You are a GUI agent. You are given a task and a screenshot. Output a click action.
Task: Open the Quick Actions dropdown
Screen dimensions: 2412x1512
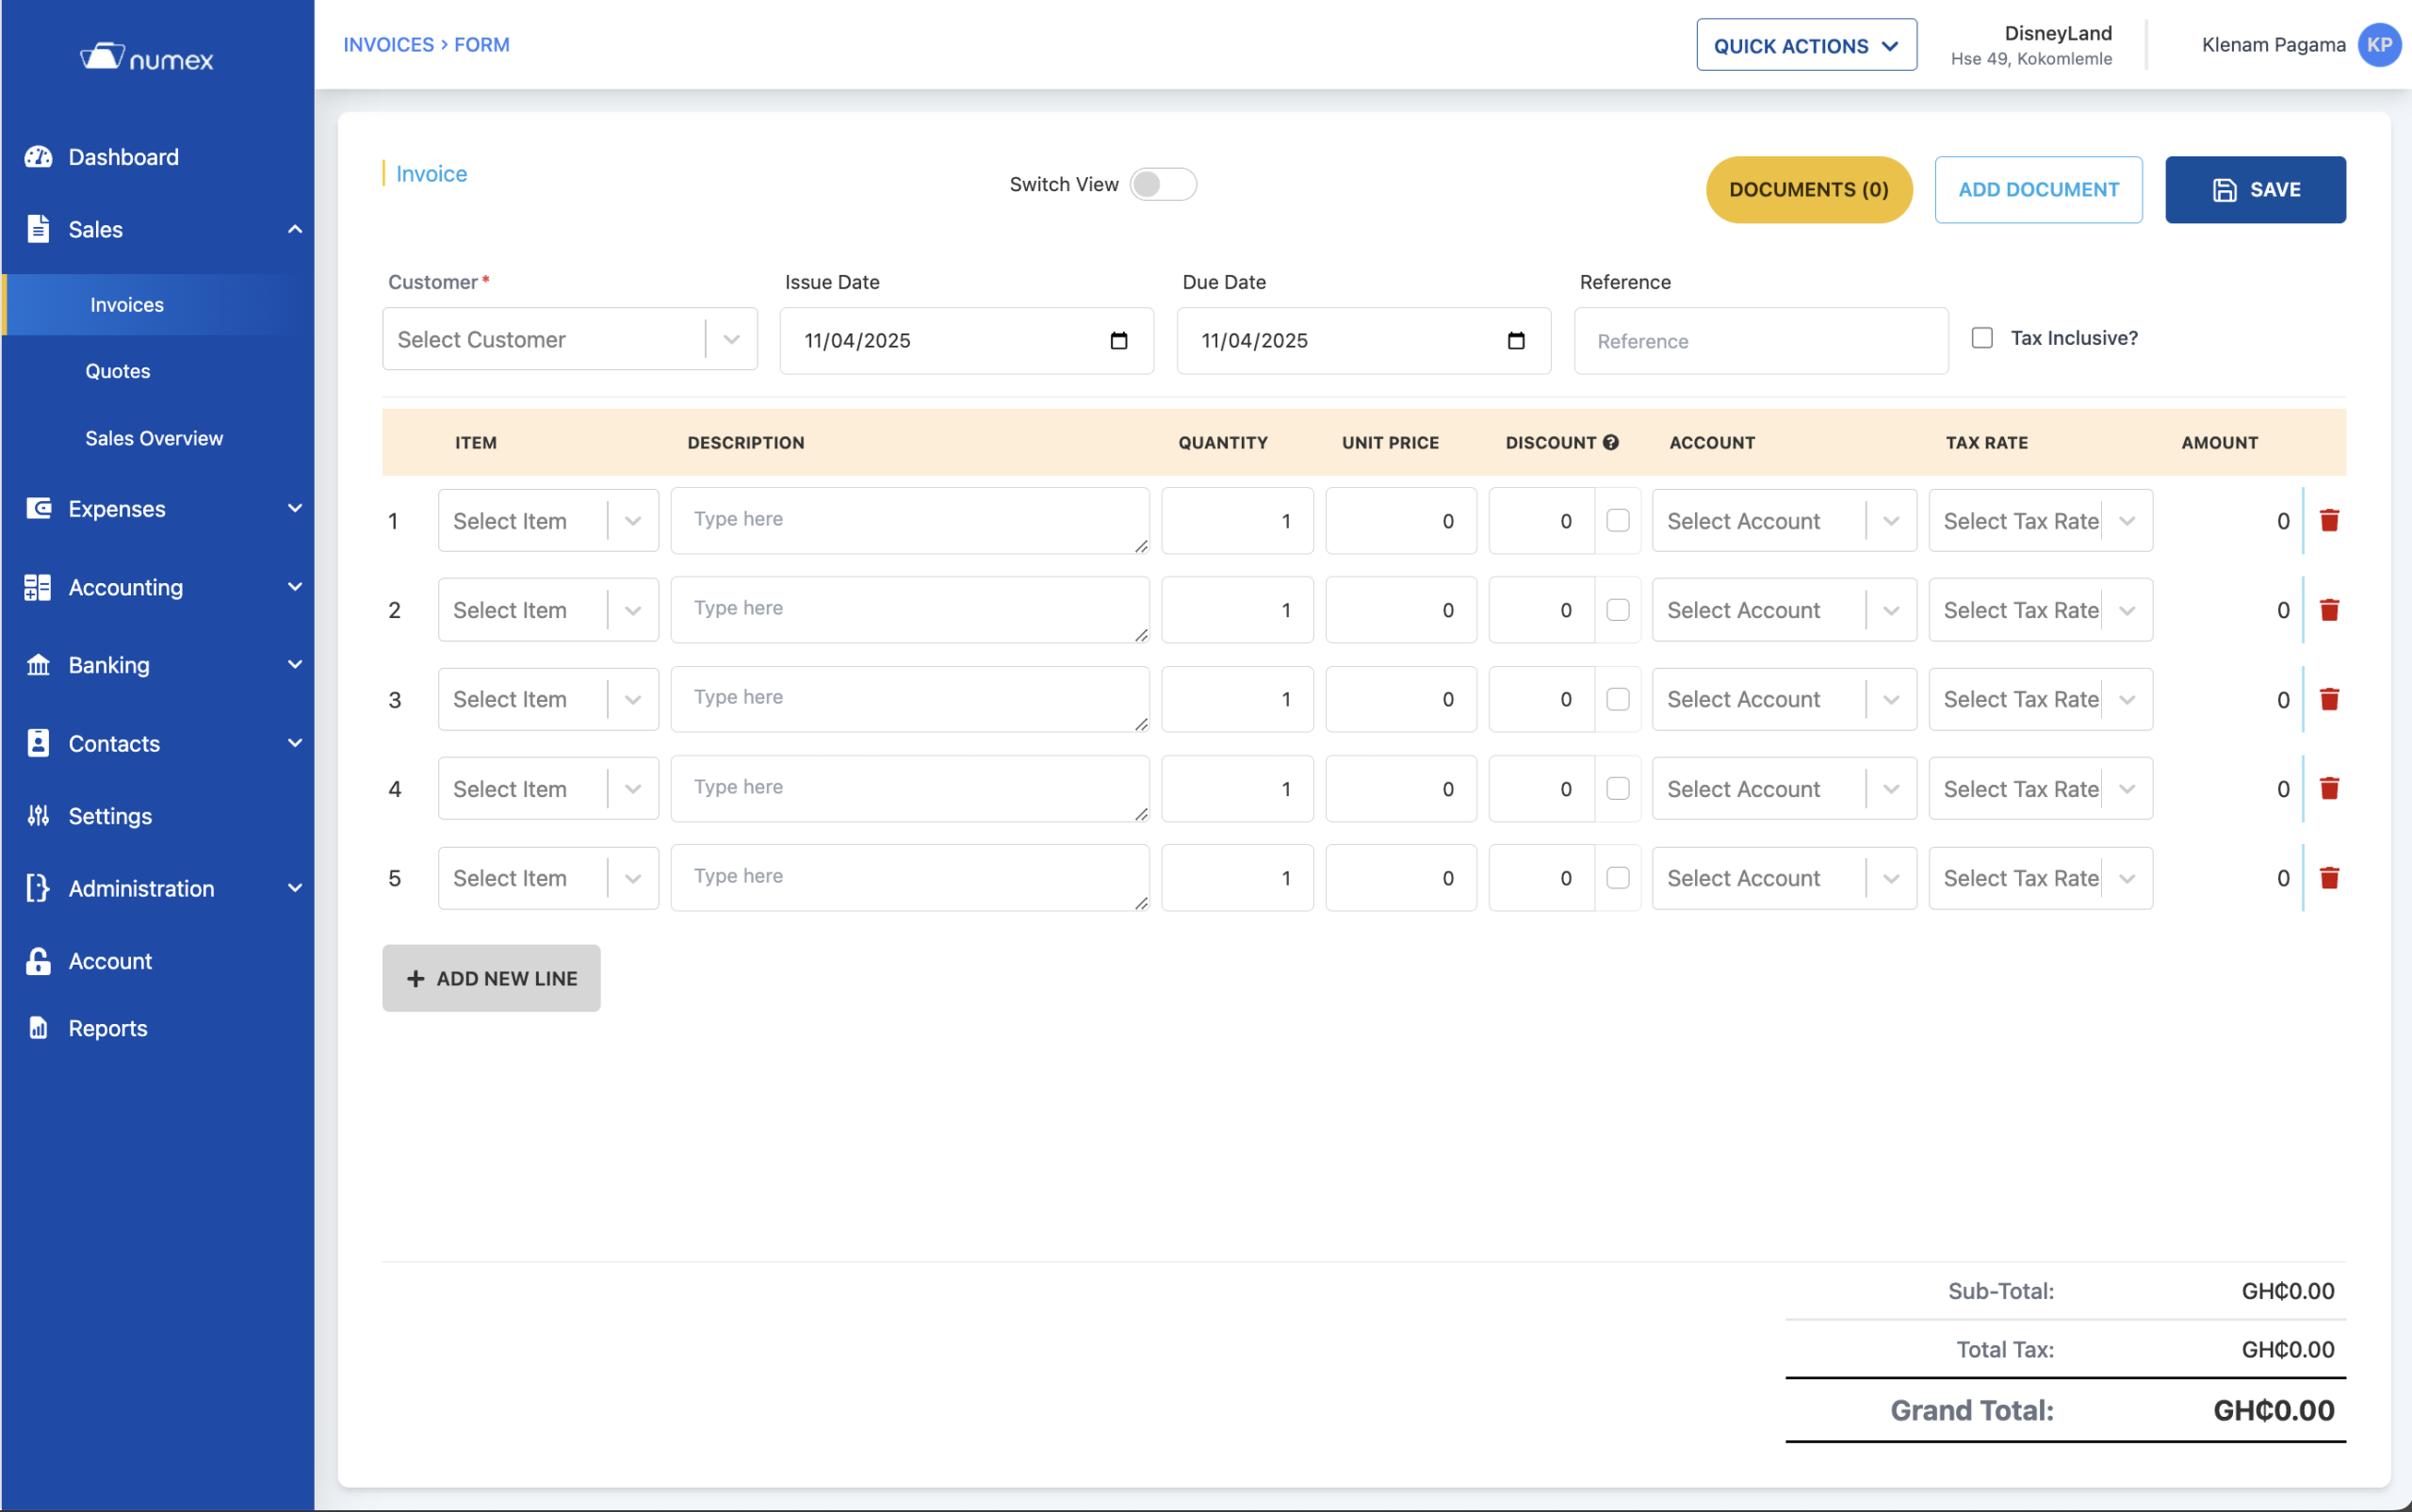click(1806, 45)
